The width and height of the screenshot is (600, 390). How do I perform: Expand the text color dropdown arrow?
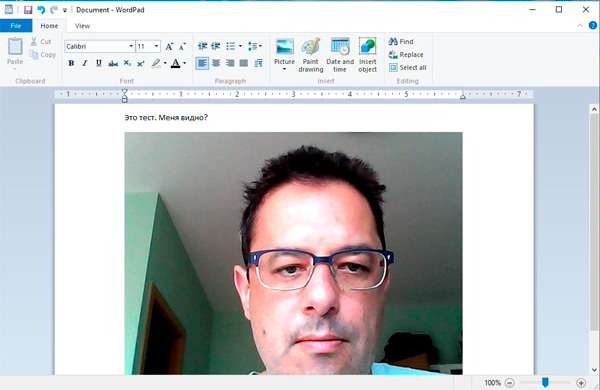(185, 64)
